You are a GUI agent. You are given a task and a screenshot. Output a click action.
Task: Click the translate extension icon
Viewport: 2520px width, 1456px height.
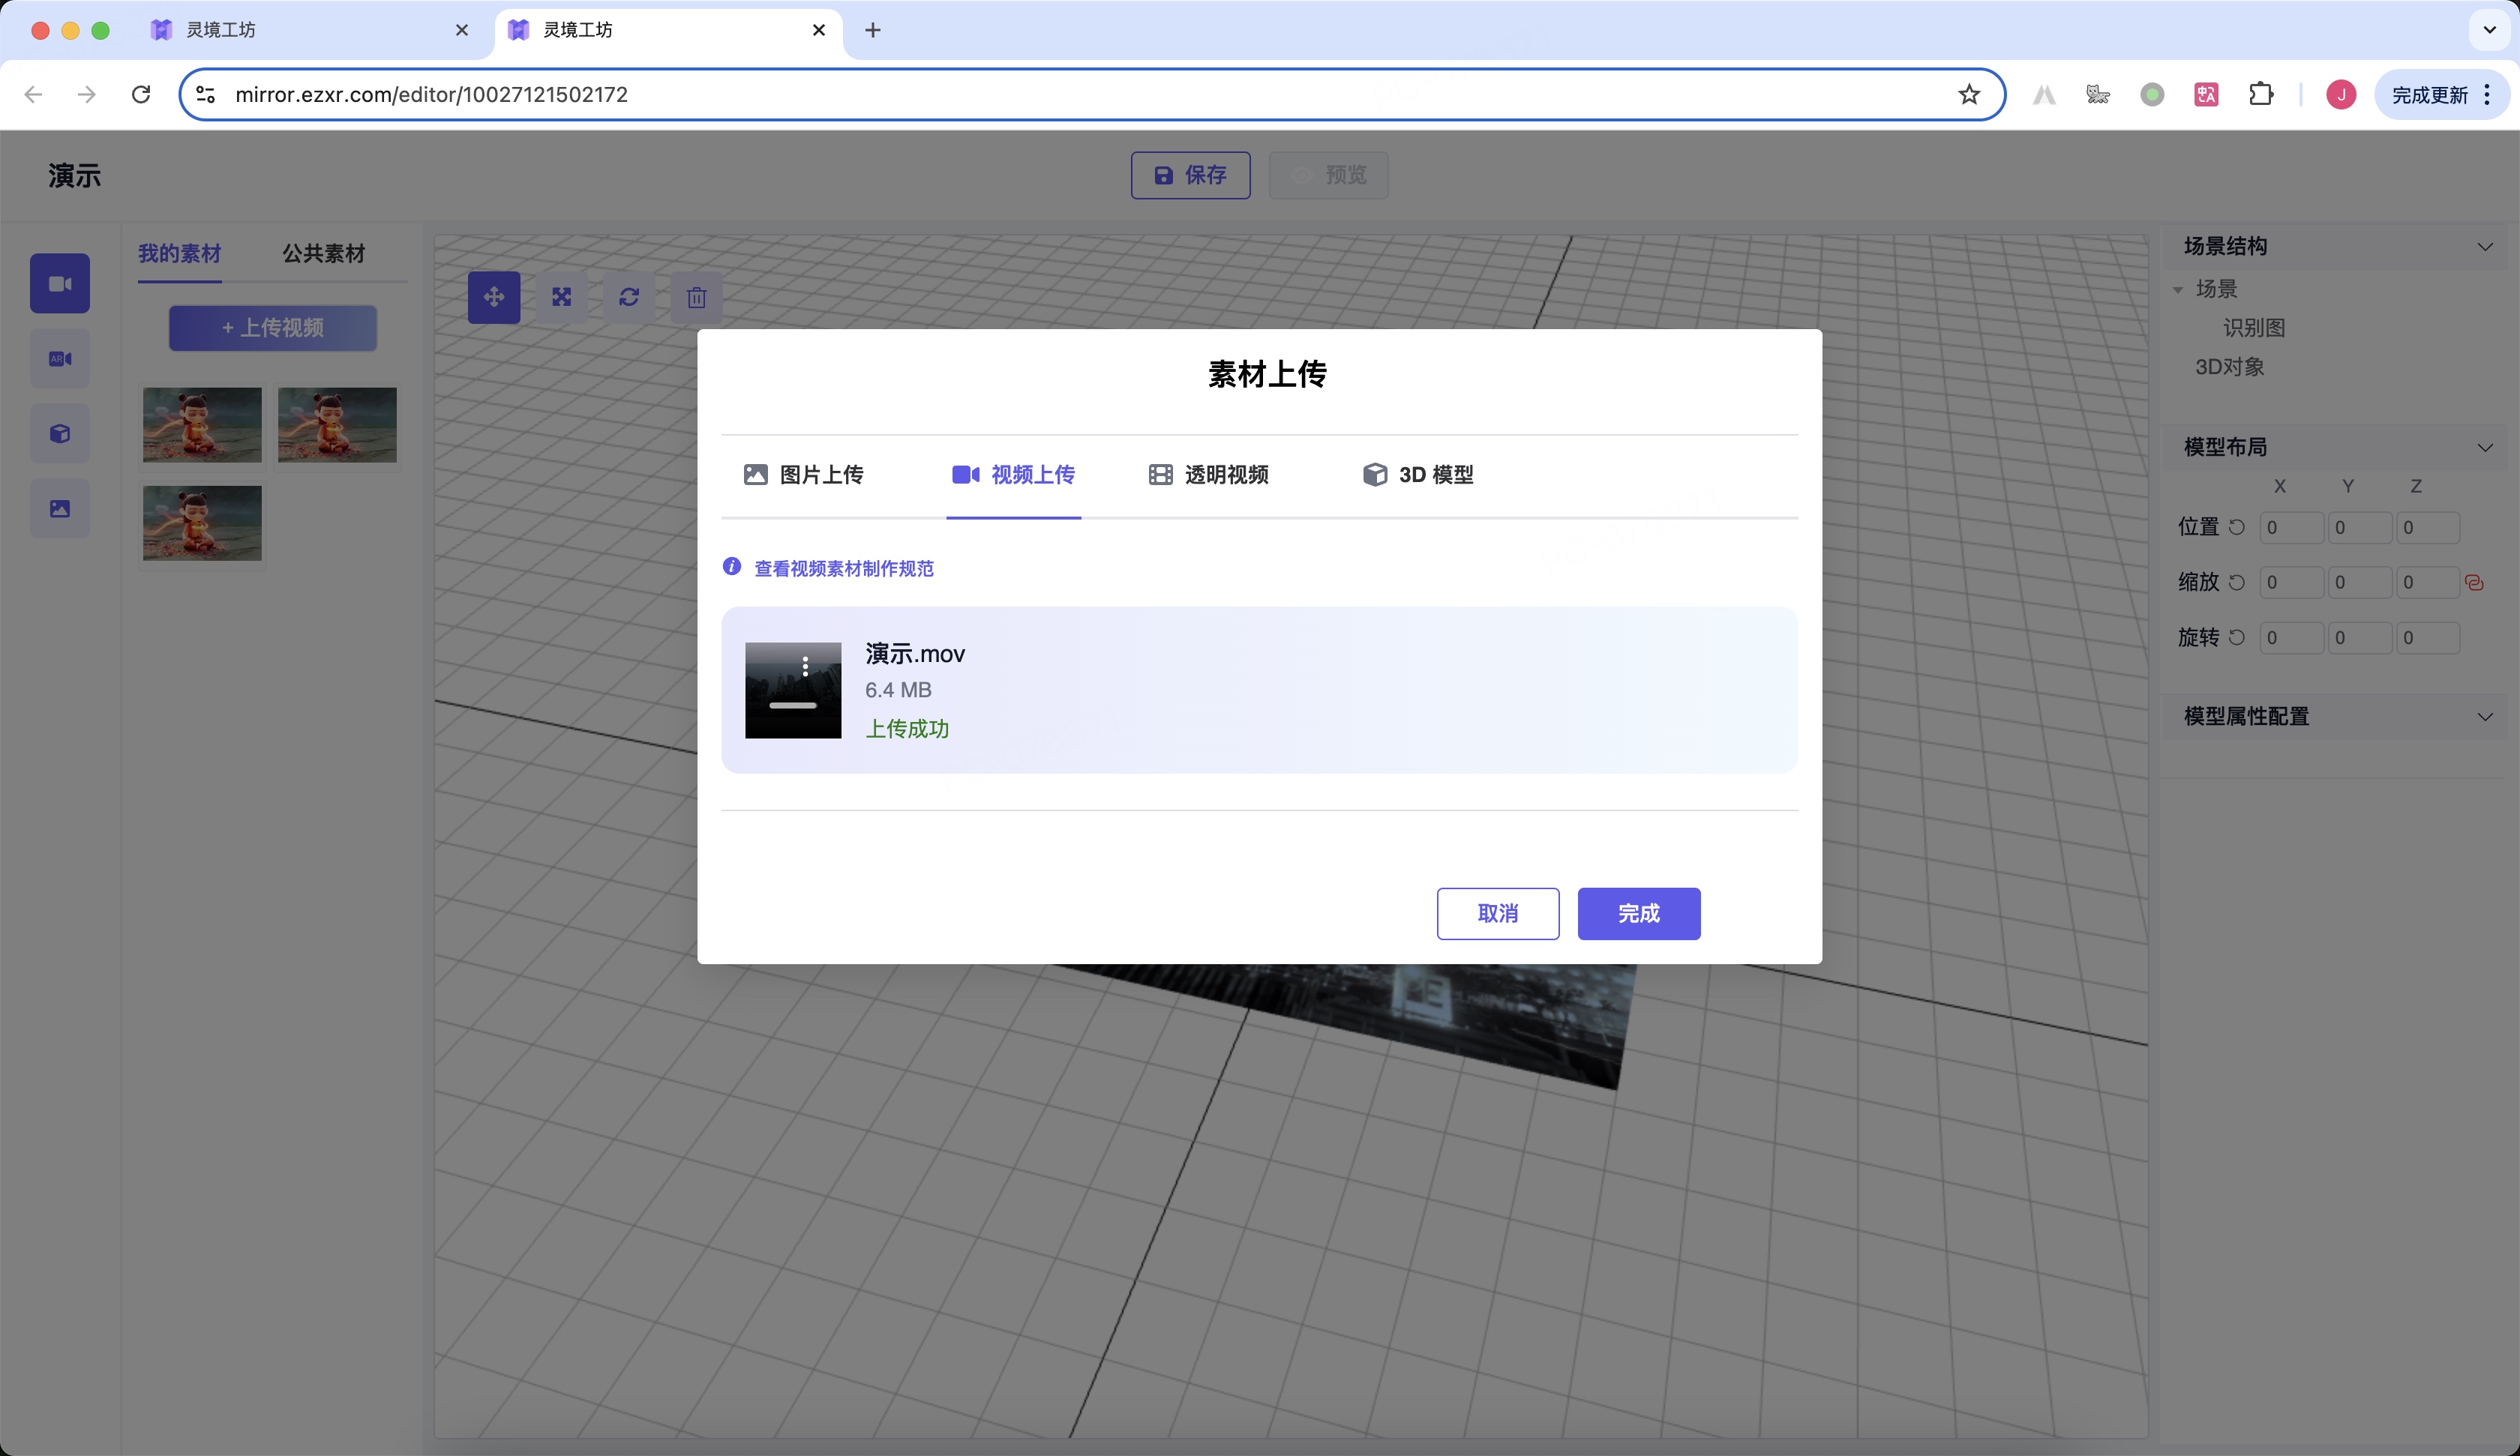(x=2206, y=94)
